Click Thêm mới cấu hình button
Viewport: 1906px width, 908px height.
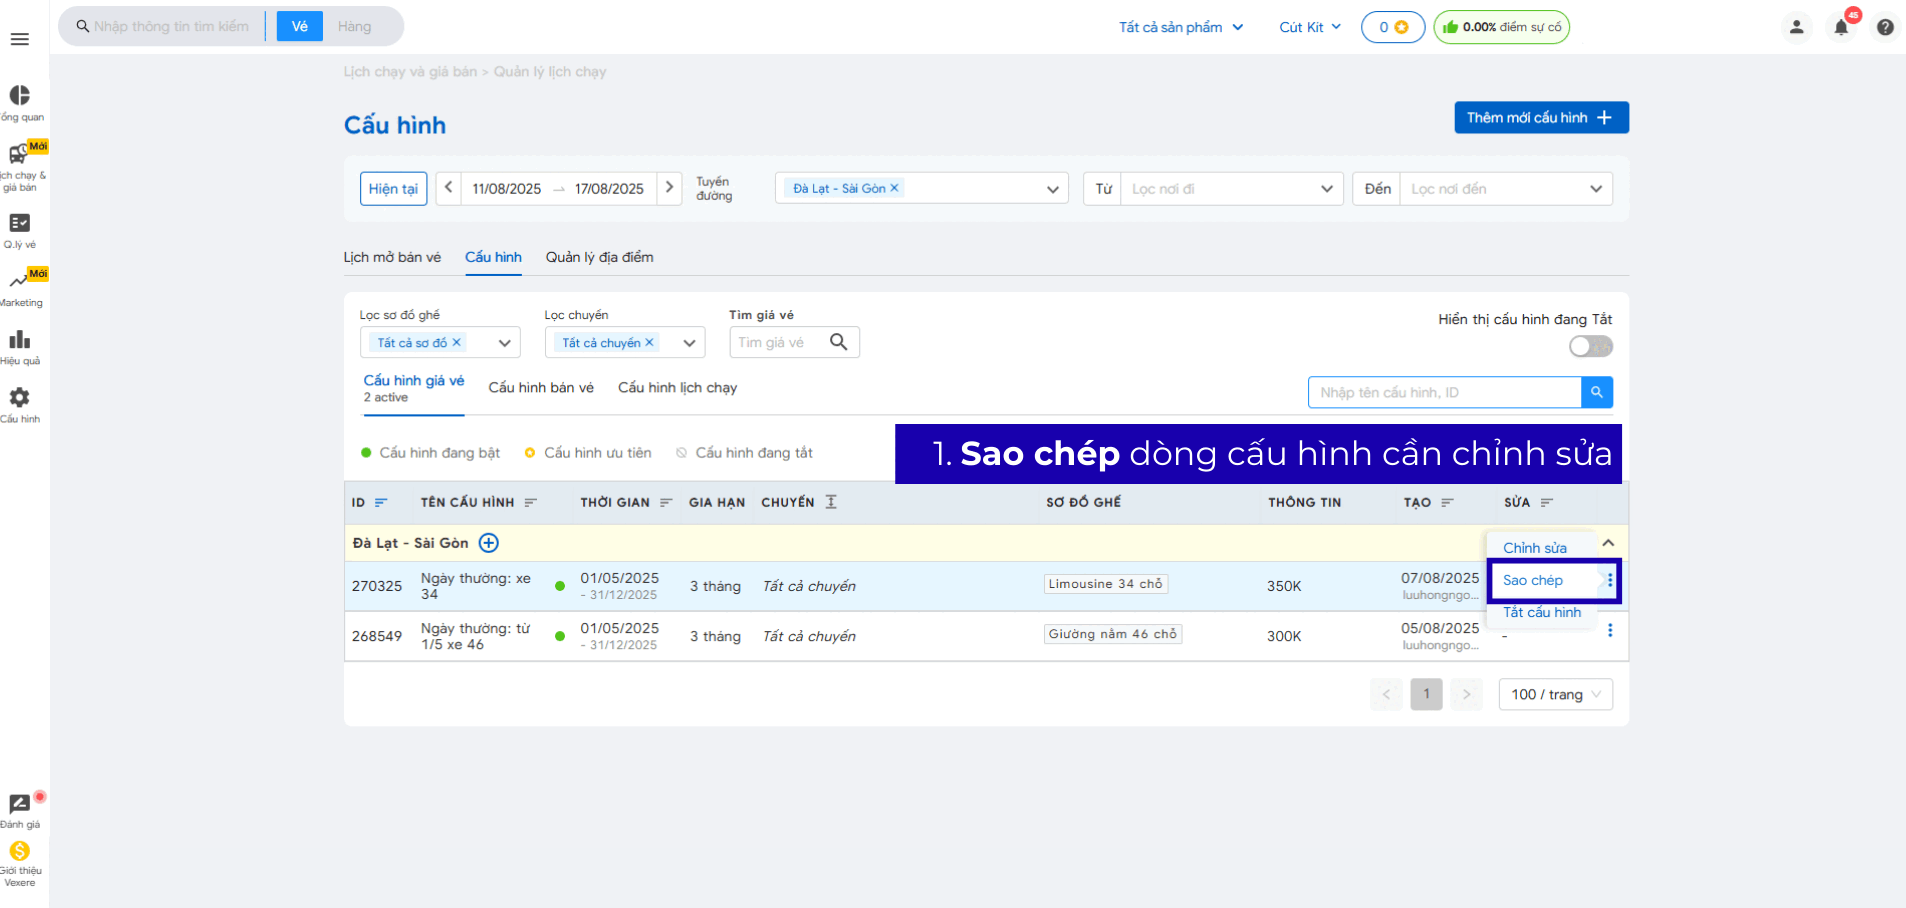pyautogui.click(x=1540, y=117)
